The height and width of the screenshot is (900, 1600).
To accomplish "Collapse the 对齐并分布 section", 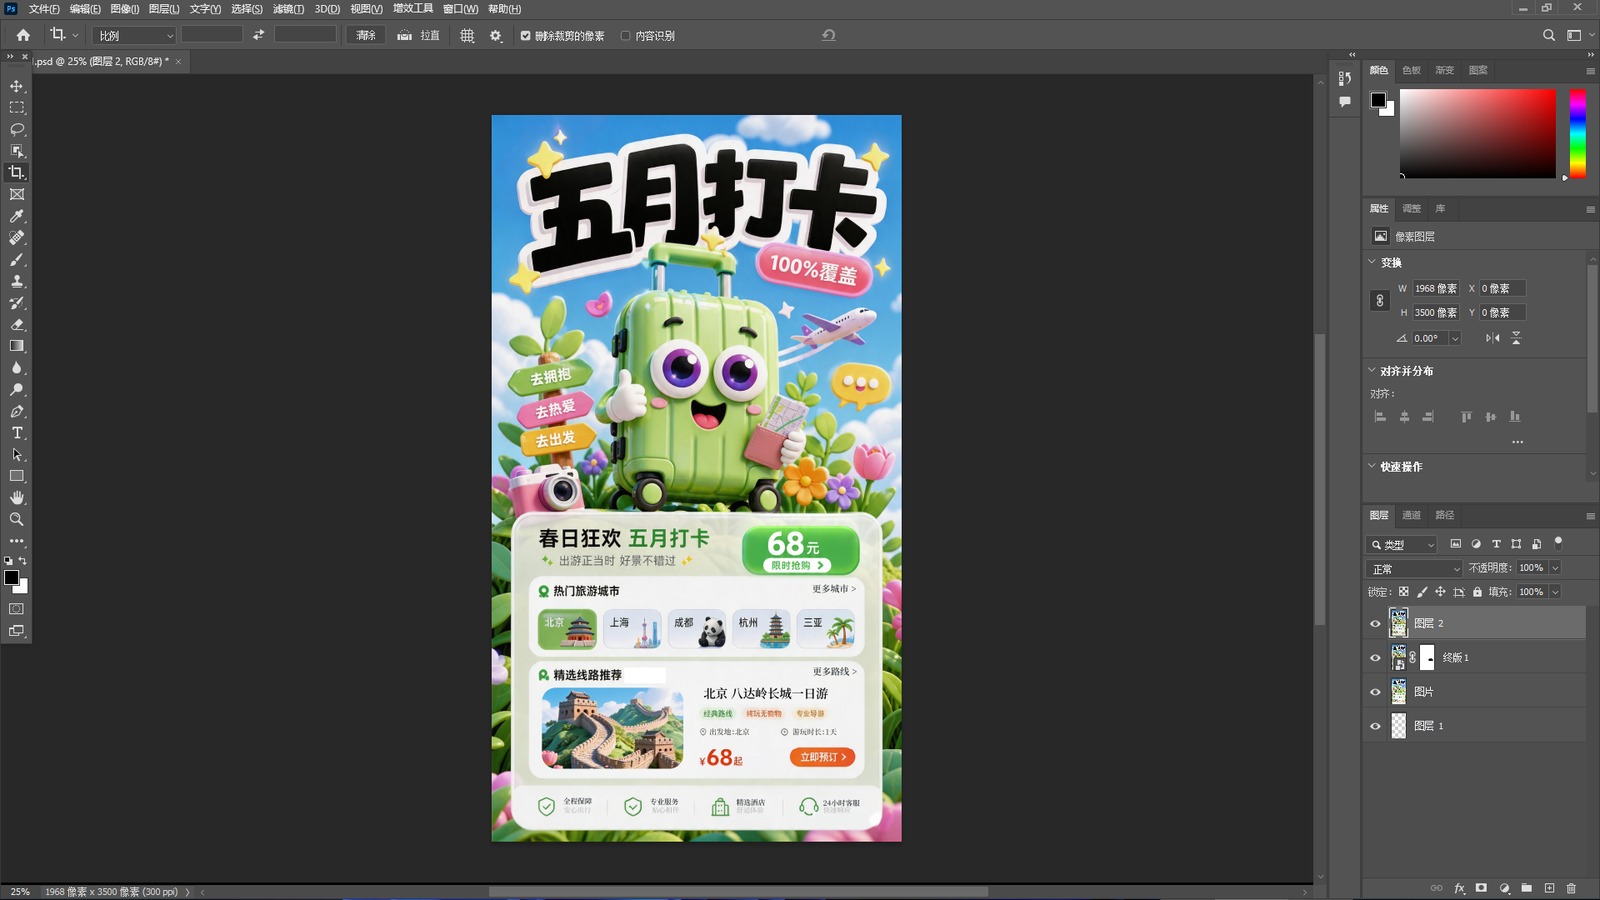I will tap(1372, 370).
